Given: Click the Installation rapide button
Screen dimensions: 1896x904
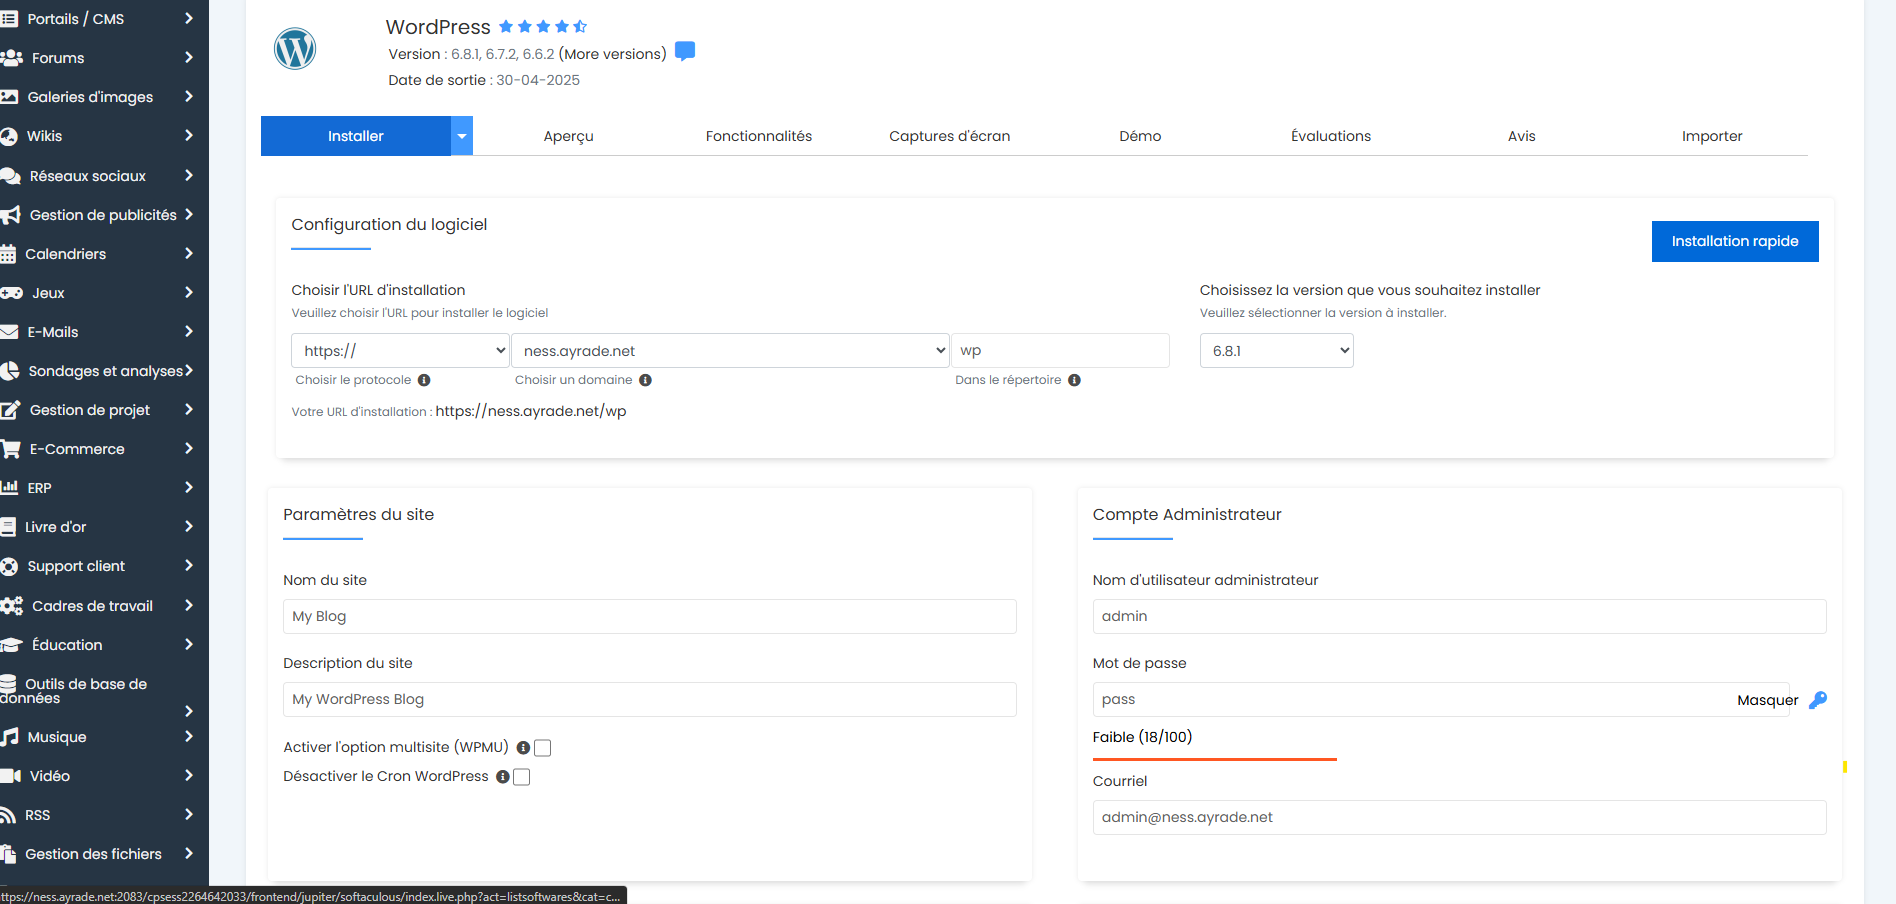Looking at the screenshot, I should tap(1735, 242).
